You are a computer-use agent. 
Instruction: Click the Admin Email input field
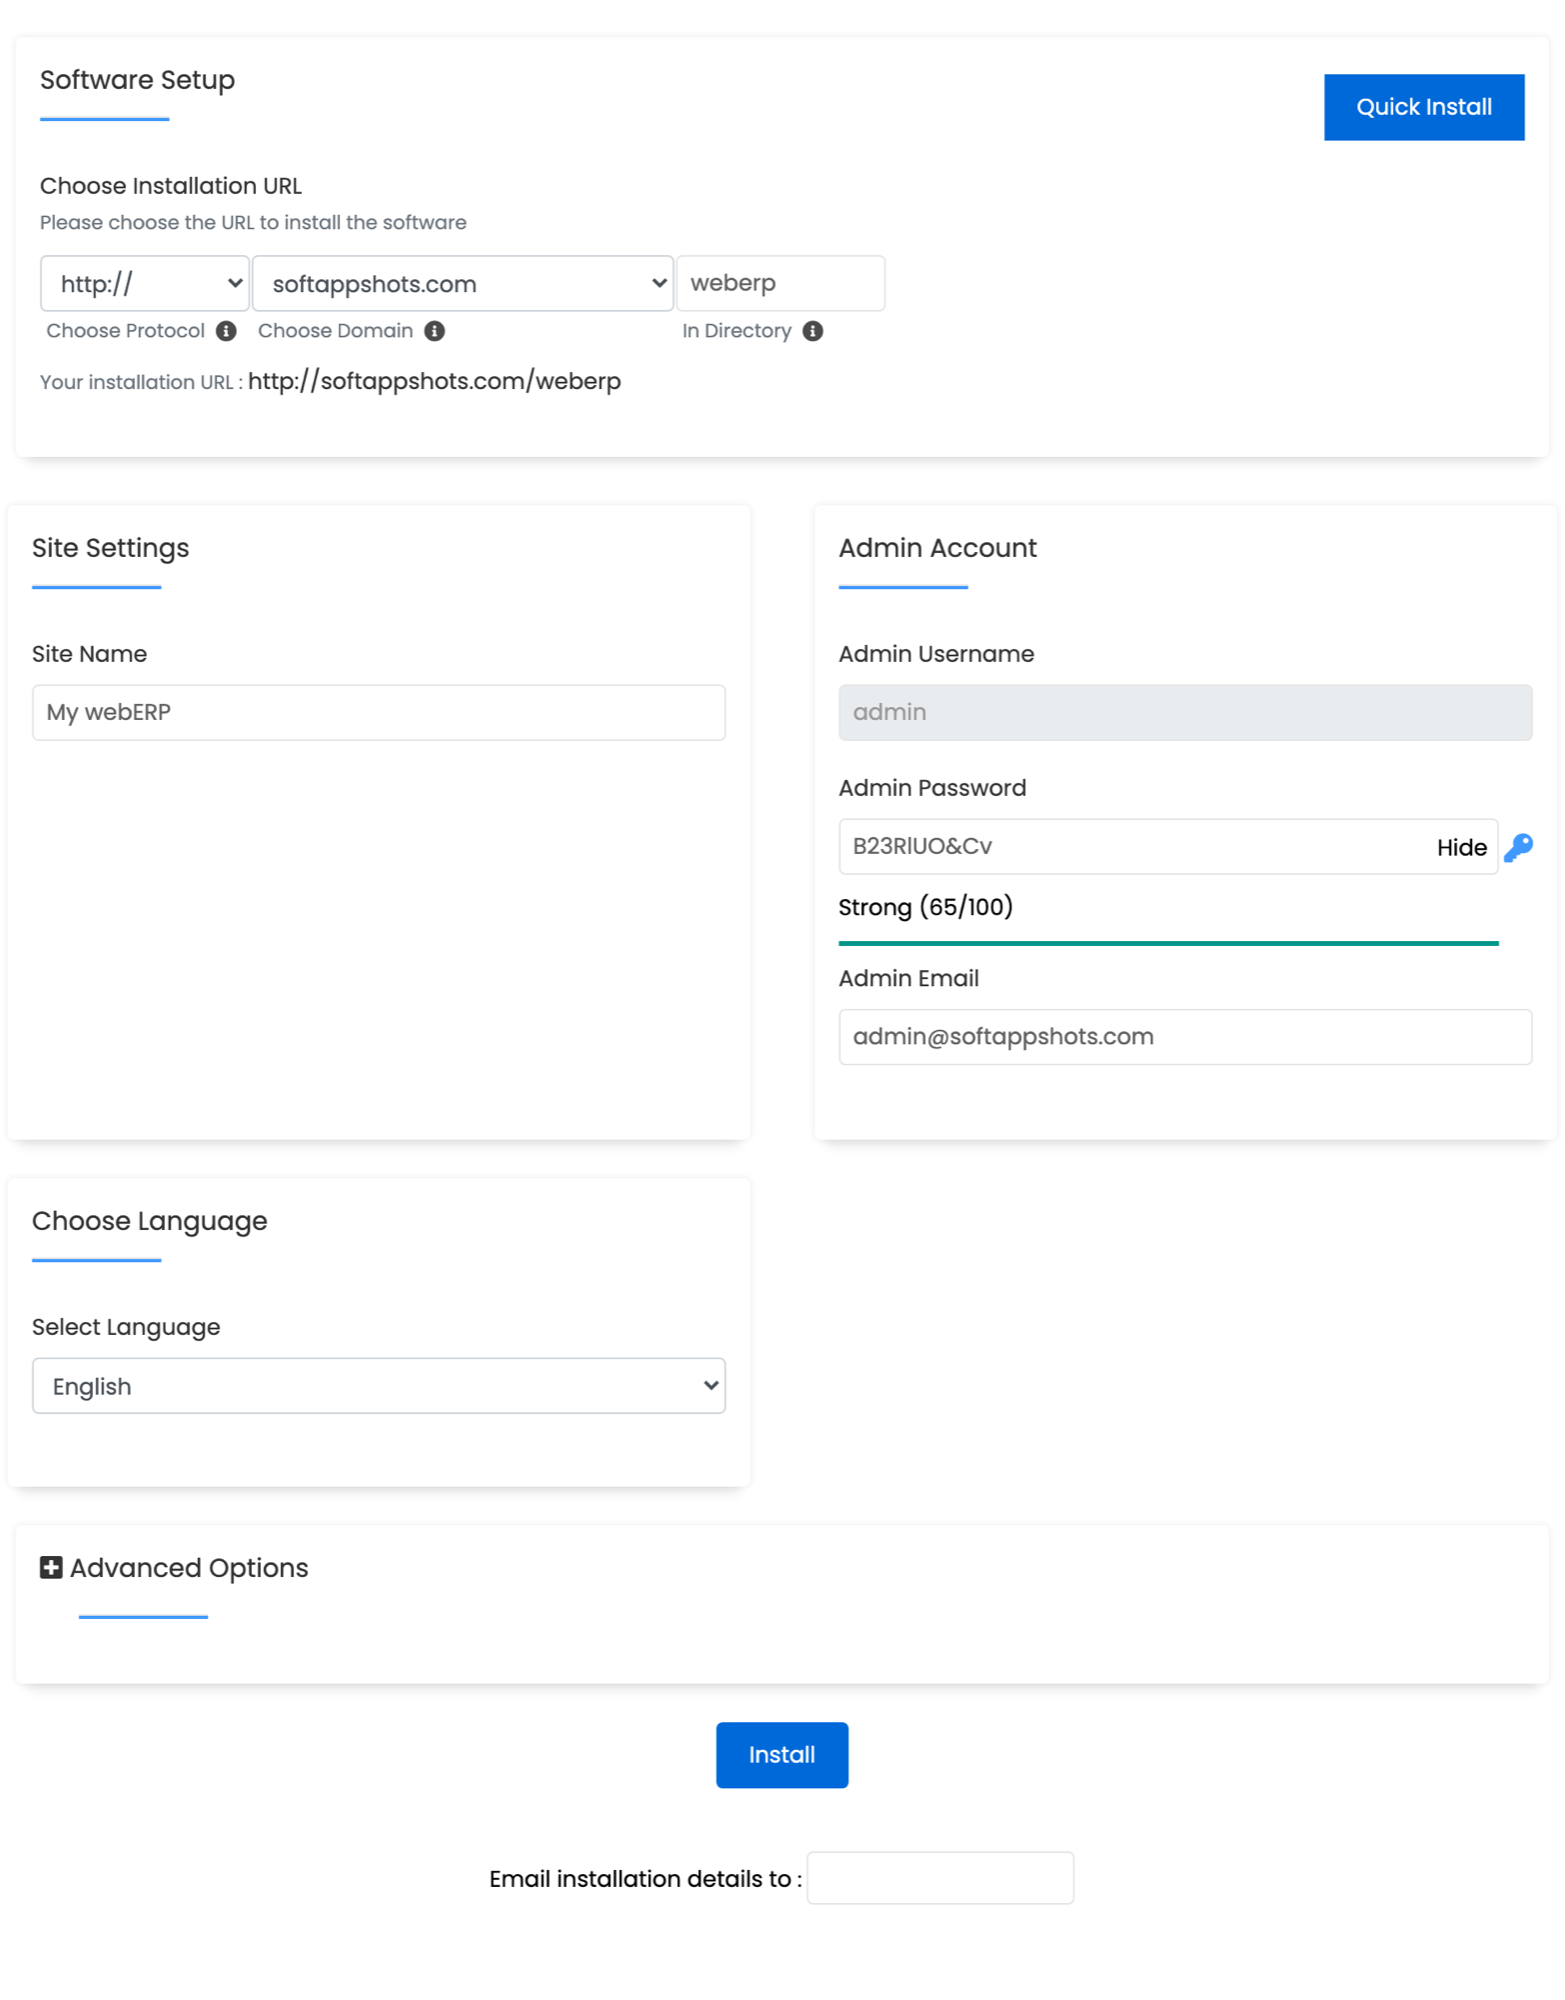click(1185, 1037)
